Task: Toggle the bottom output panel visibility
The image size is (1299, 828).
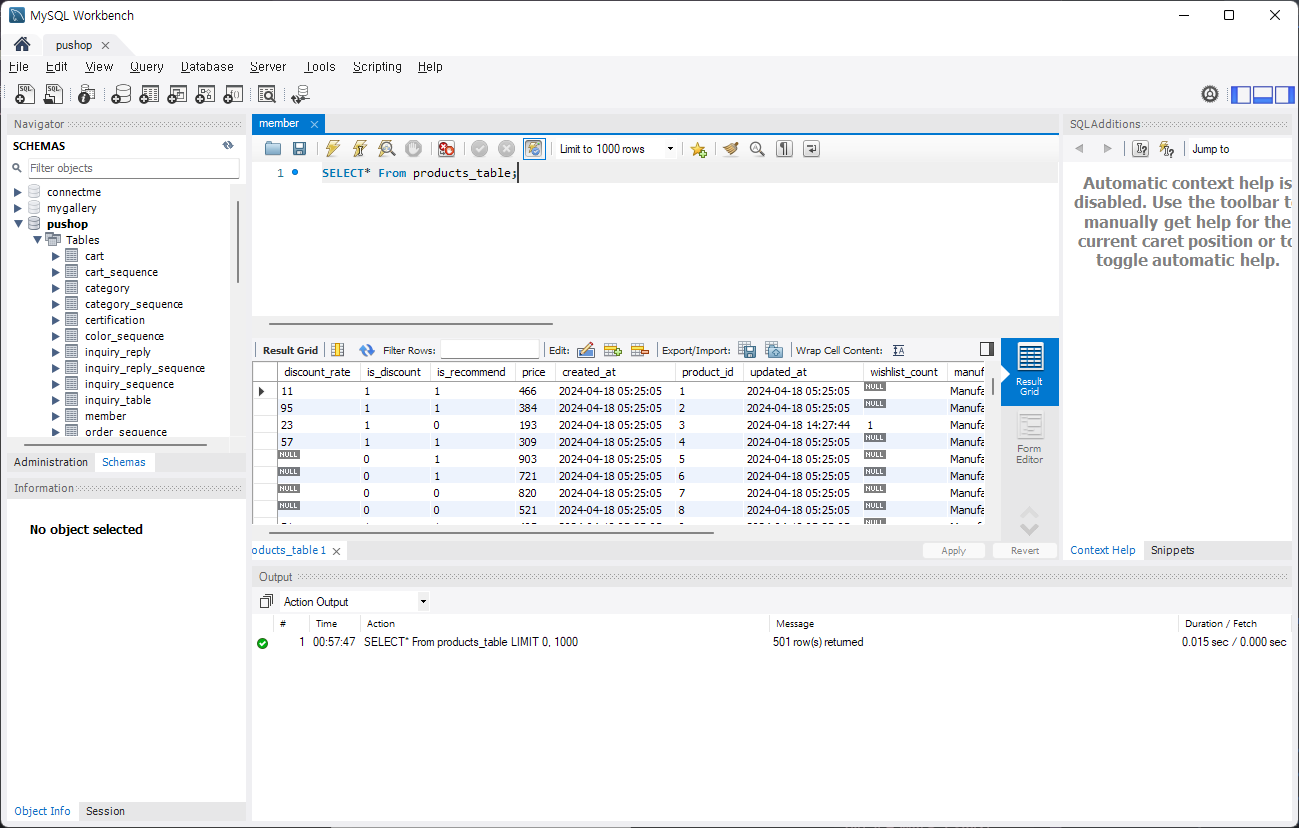Action: 1262,95
